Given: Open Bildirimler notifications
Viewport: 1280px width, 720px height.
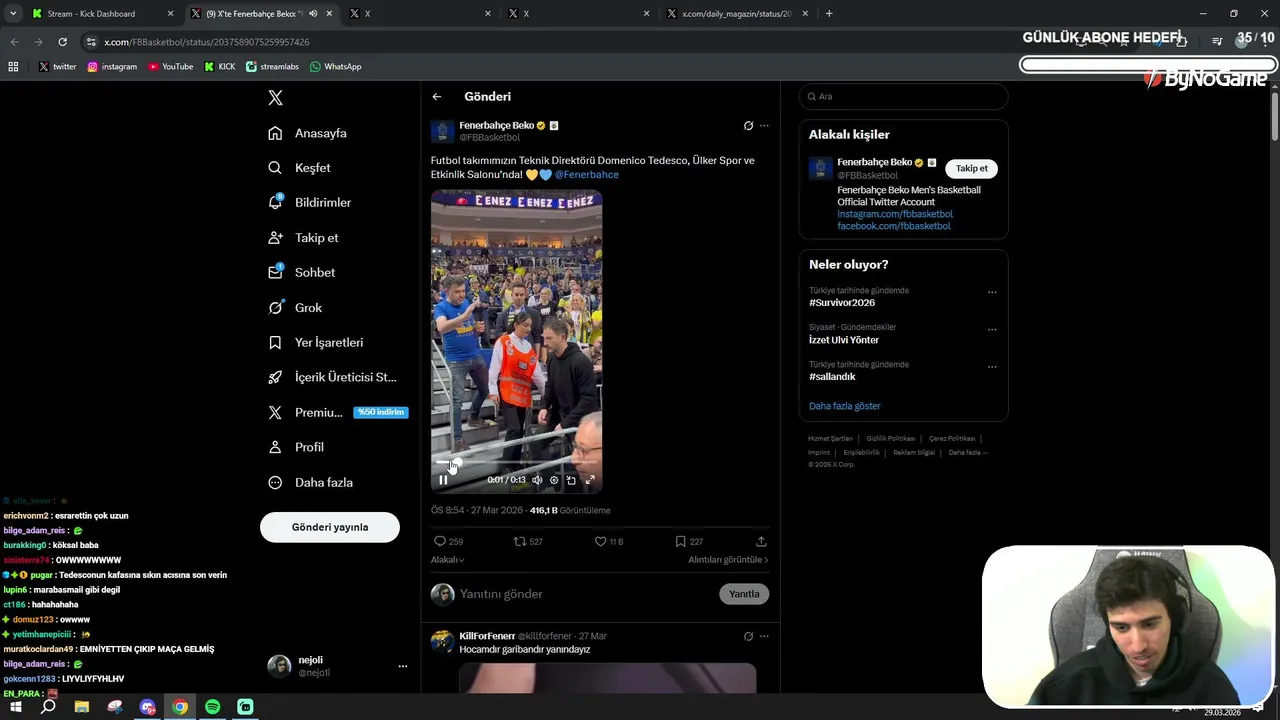Looking at the screenshot, I should [310, 203].
